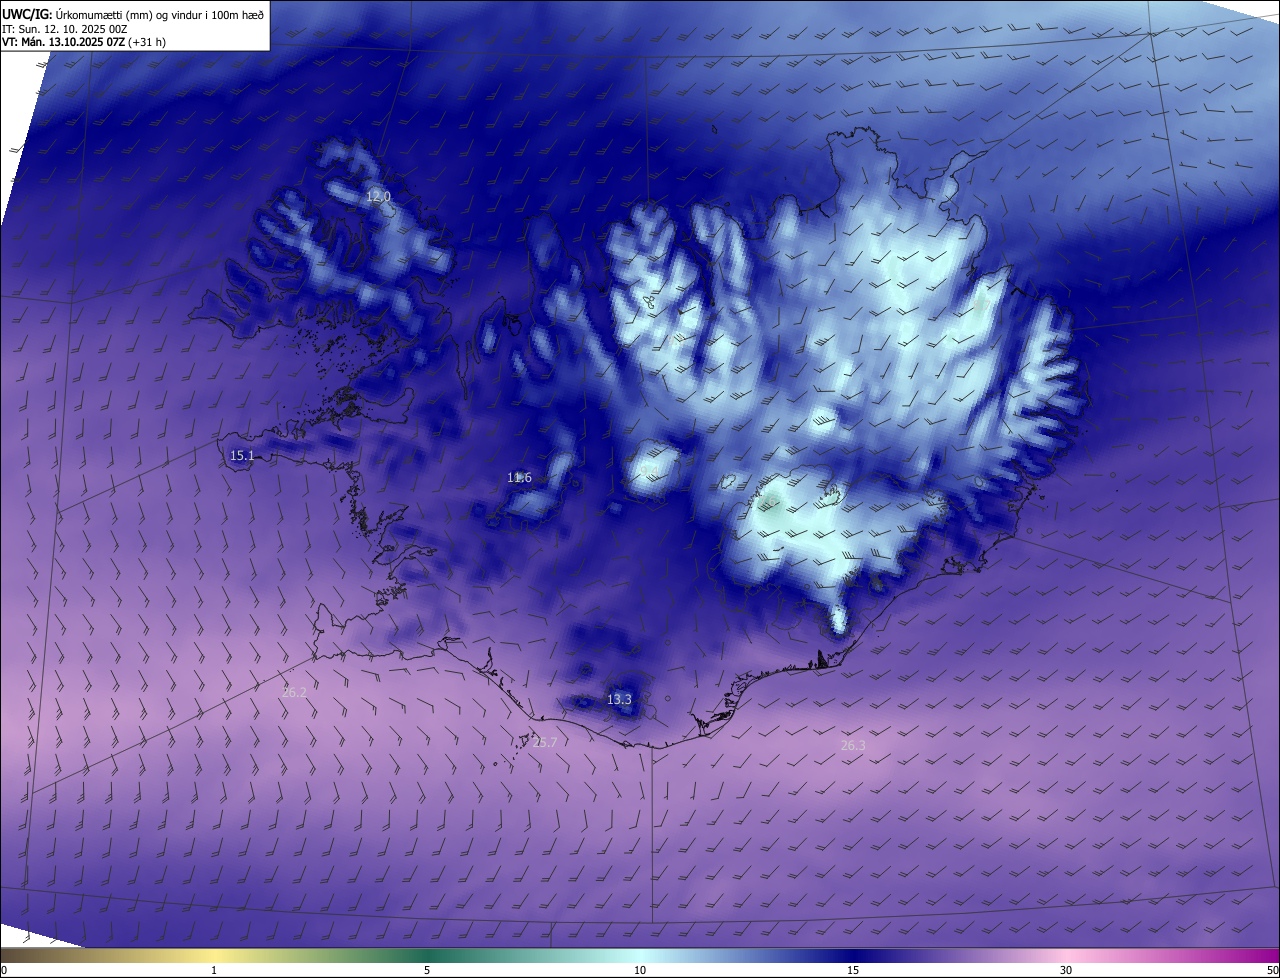Click the color scale tick labeled 0
Screen dimensions: 1280x978
point(4,970)
